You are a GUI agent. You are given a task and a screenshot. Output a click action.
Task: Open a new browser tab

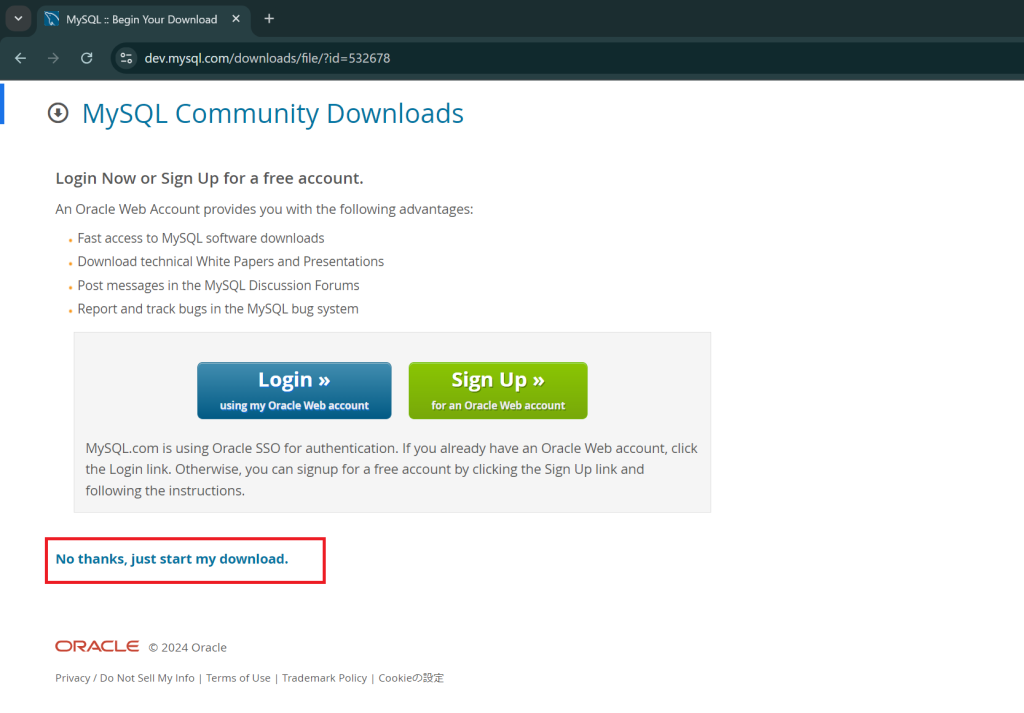click(269, 19)
